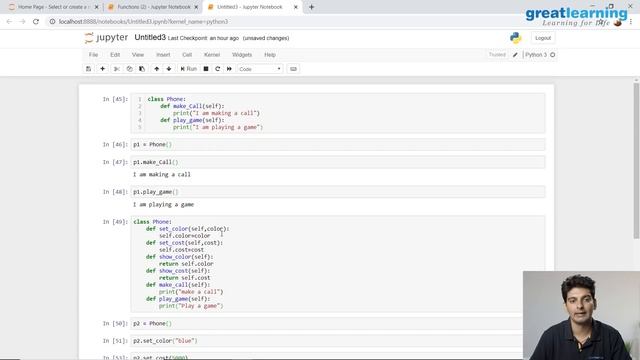This screenshot has height=360, width=640.
Task: Switch to Functions (2) Jupyter Notebook tab
Action: [153, 7]
